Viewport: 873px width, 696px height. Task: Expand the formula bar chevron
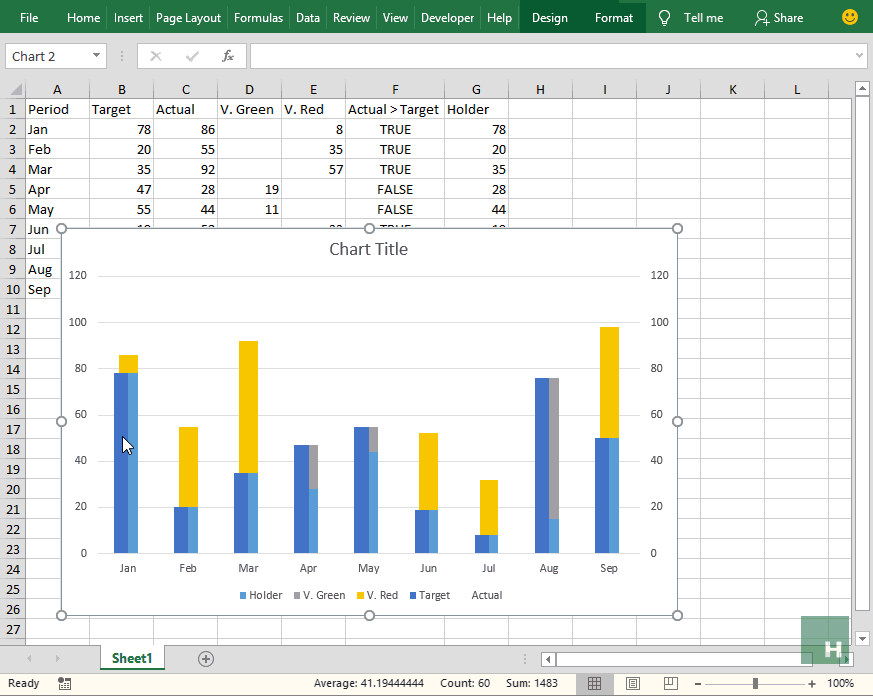point(859,56)
